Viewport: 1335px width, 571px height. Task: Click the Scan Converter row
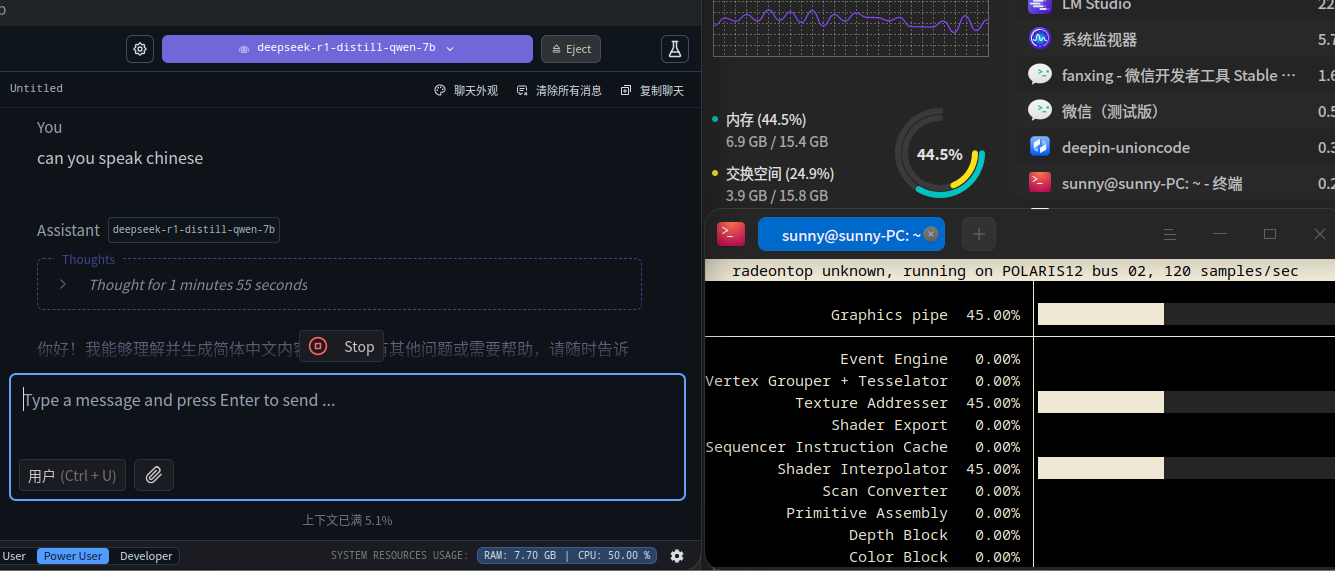click(x=921, y=491)
